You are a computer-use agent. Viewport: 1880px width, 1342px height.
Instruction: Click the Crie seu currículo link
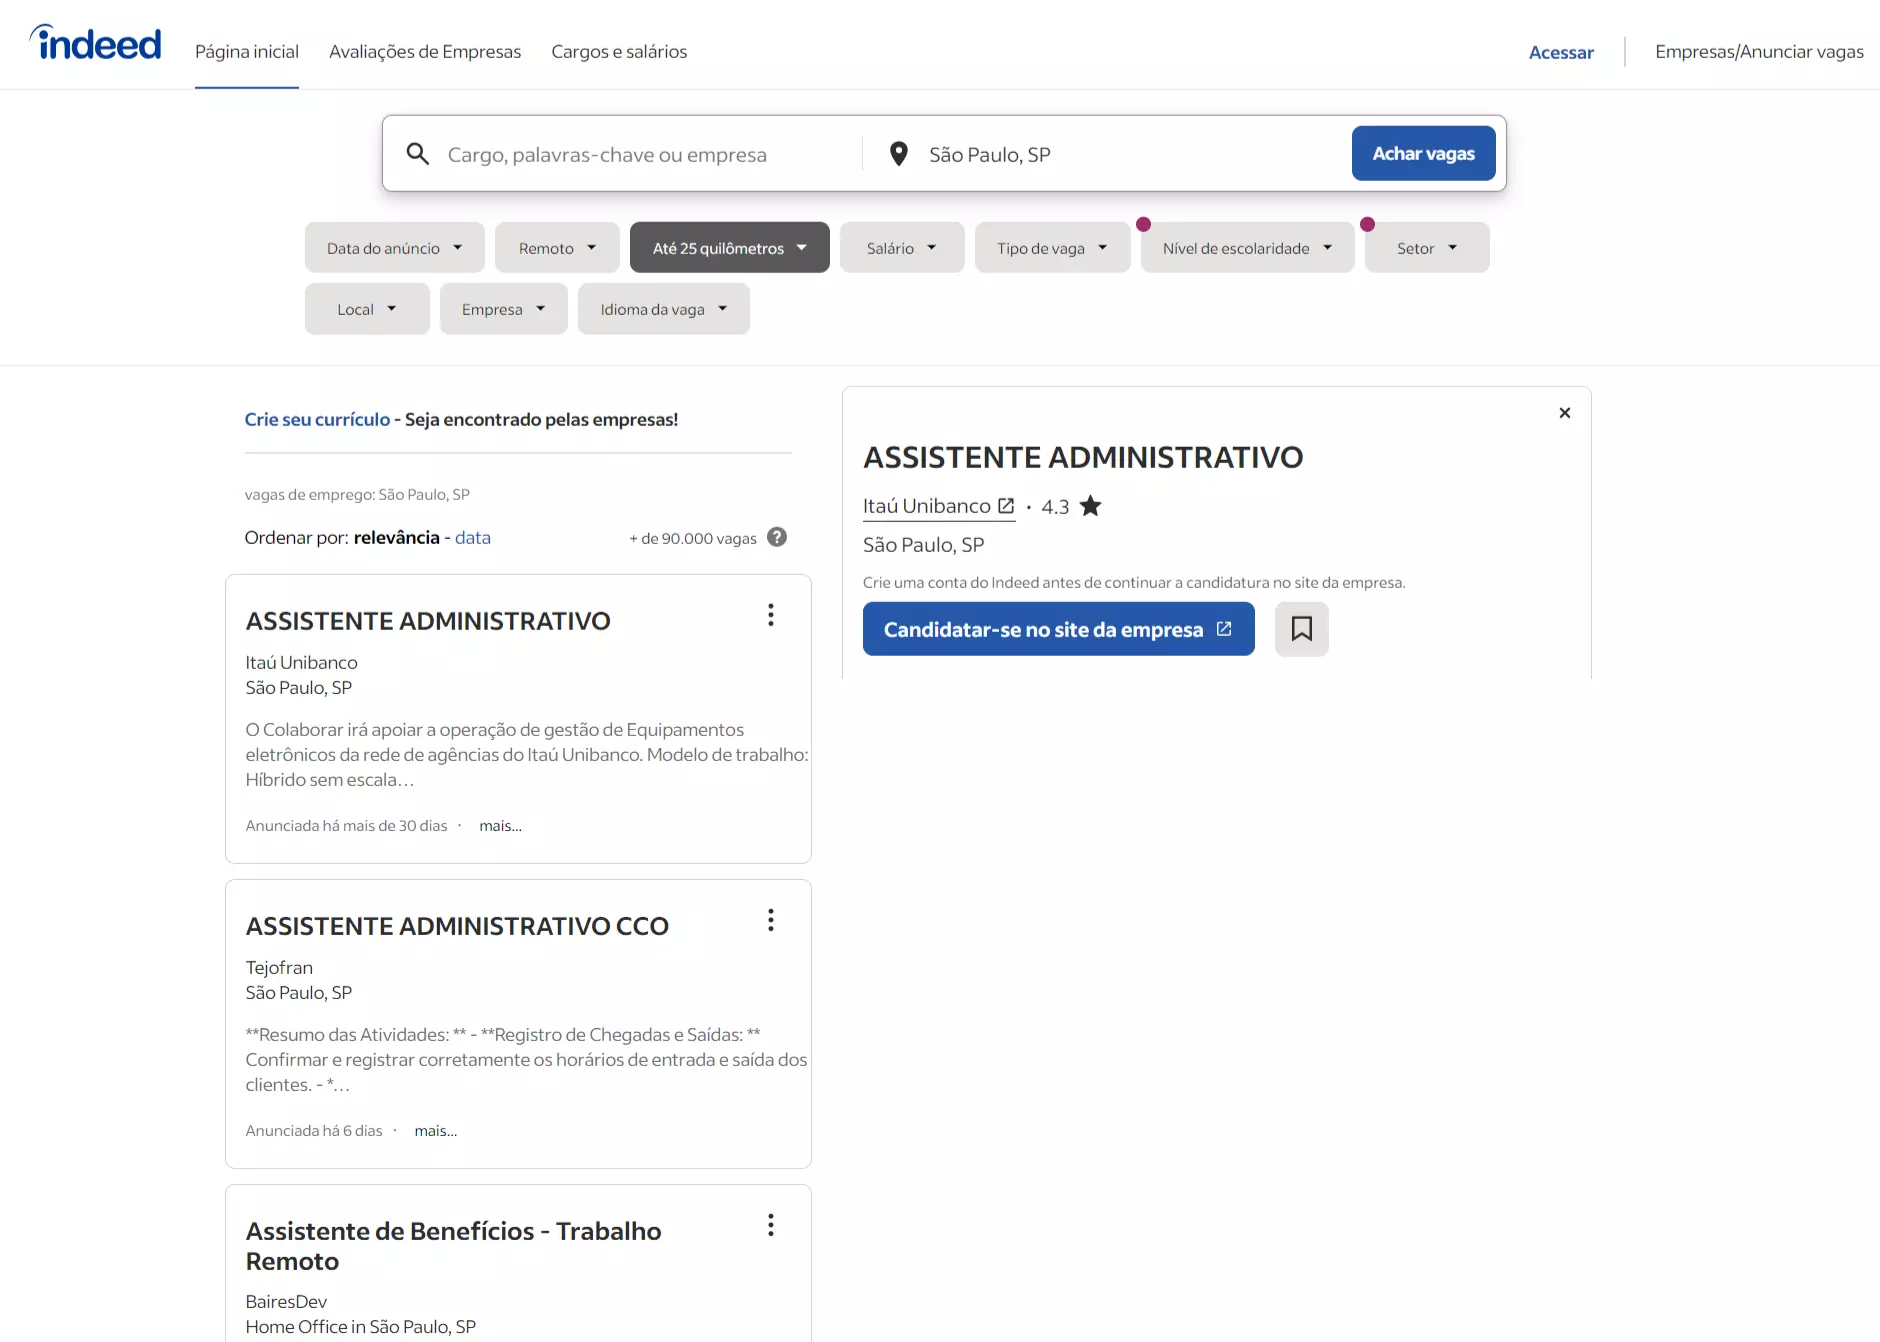(317, 419)
